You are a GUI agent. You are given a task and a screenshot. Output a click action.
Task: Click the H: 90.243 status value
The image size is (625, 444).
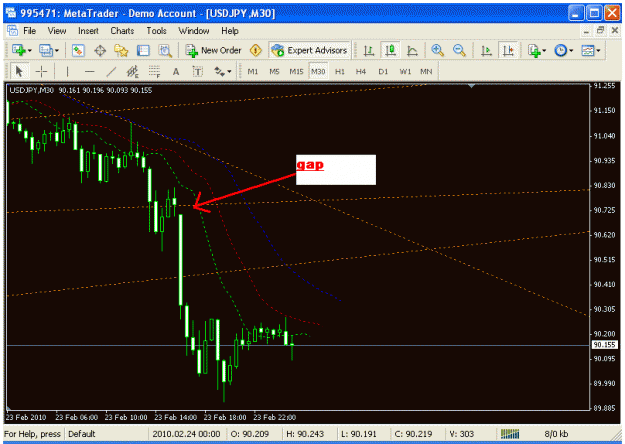point(305,434)
